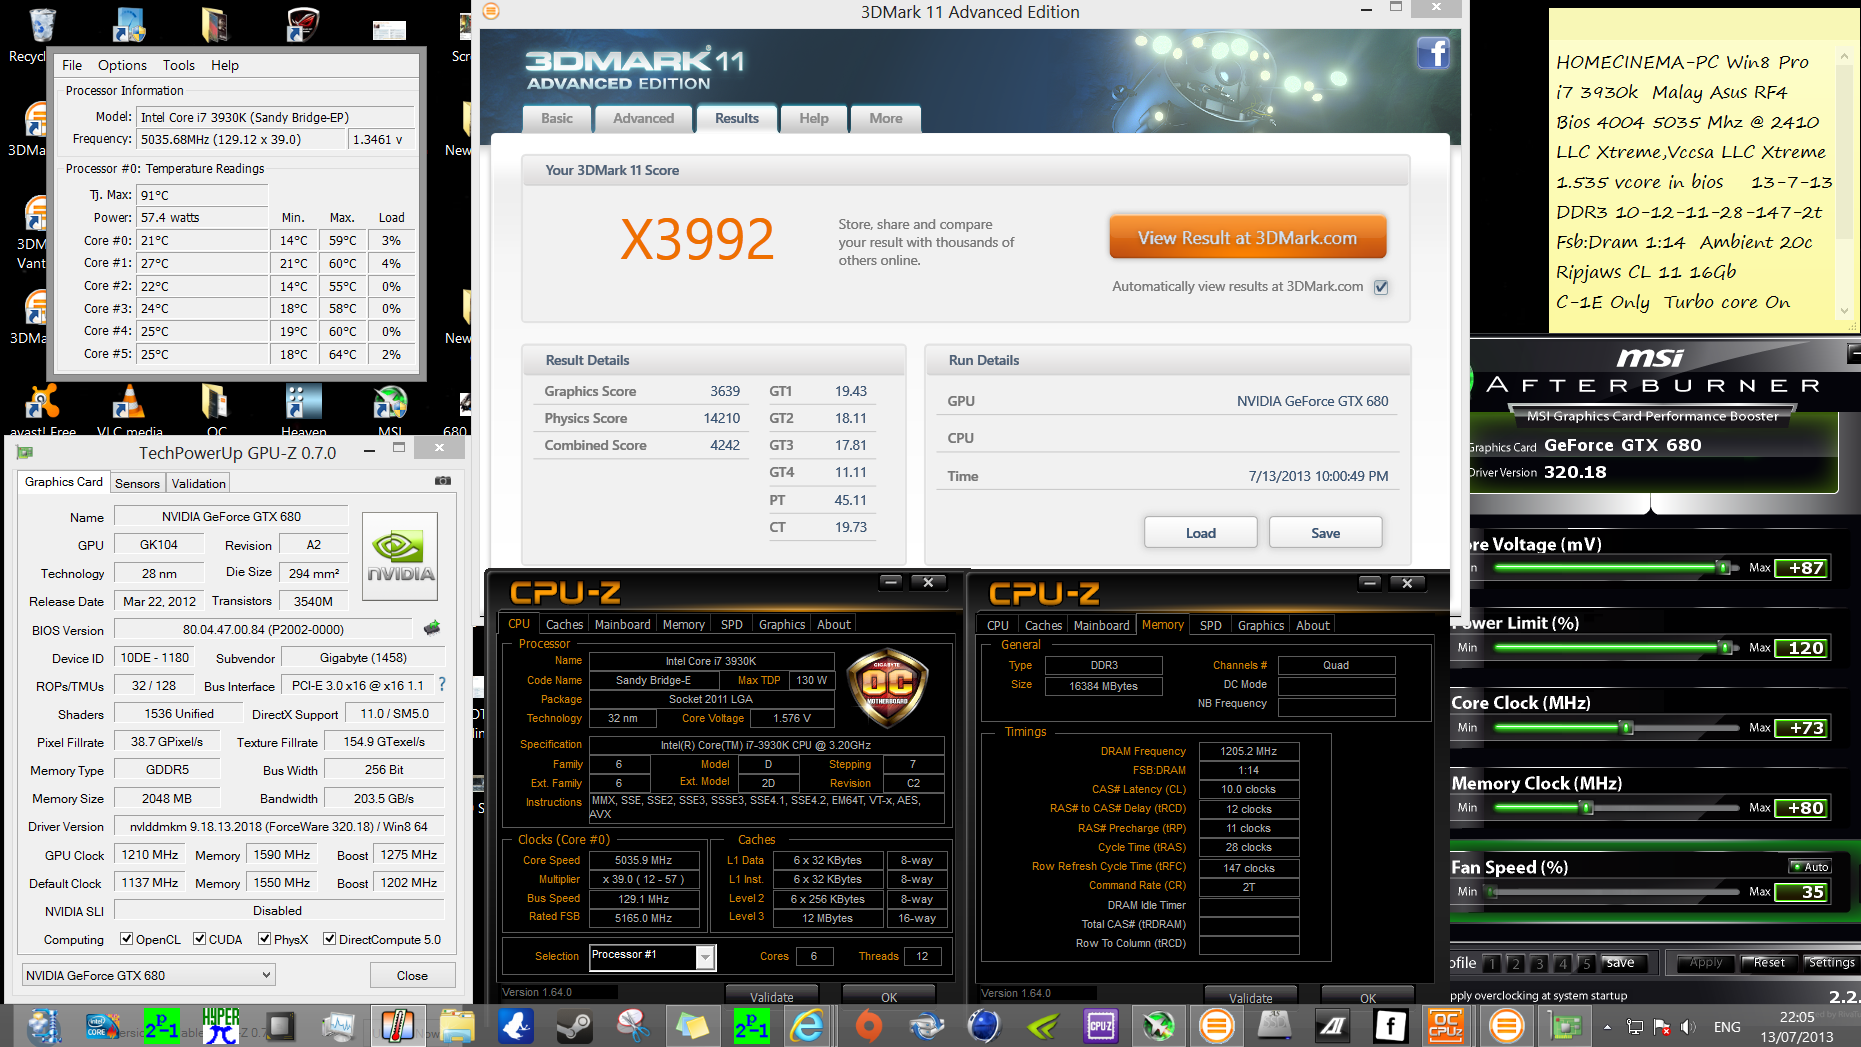This screenshot has width=1861, height=1047.
Task: Click Save button in Run Details
Action: [x=1325, y=533]
